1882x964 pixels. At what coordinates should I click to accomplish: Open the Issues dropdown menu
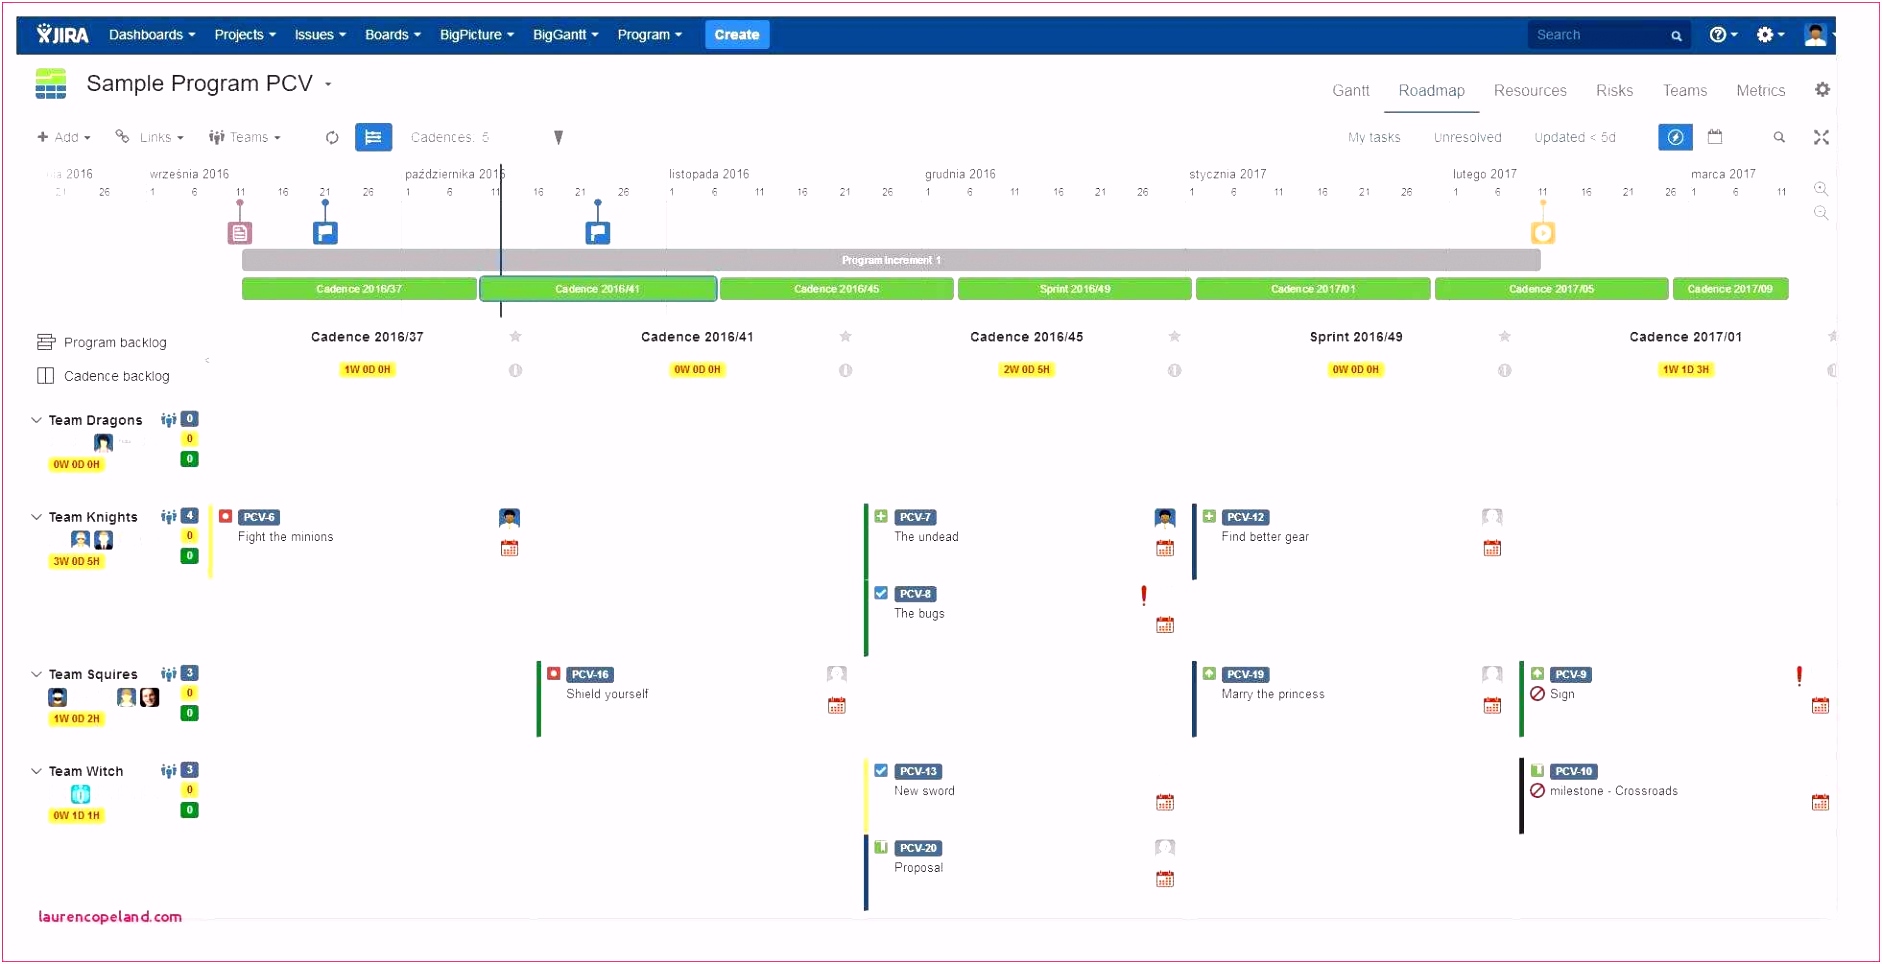coord(320,34)
